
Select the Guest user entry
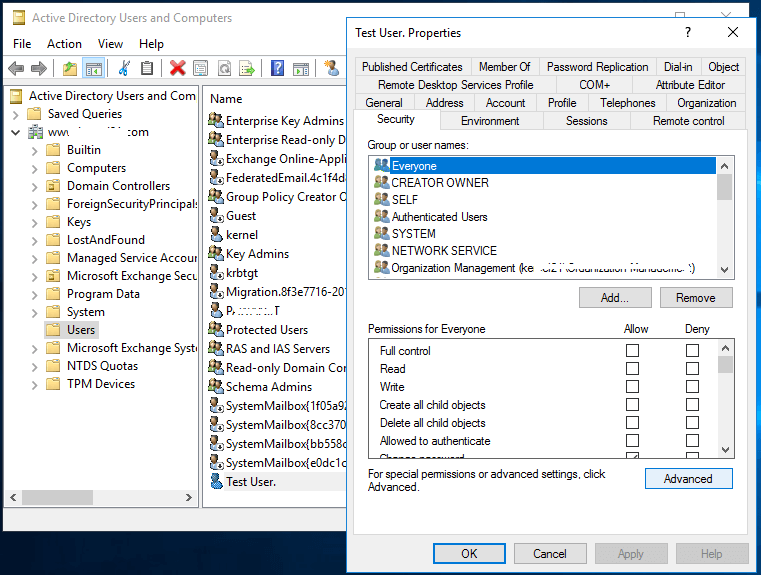(x=241, y=216)
